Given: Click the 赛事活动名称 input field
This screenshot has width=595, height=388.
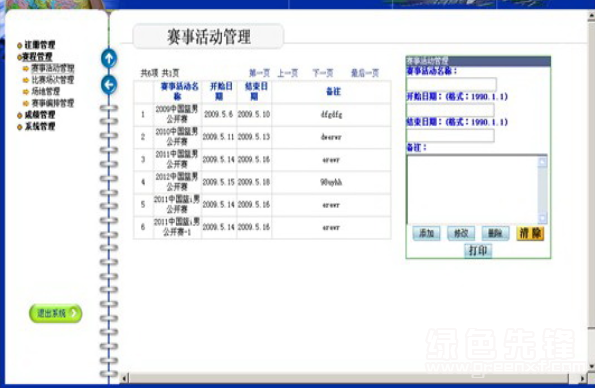Looking at the screenshot, I should [x=451, y=84].
